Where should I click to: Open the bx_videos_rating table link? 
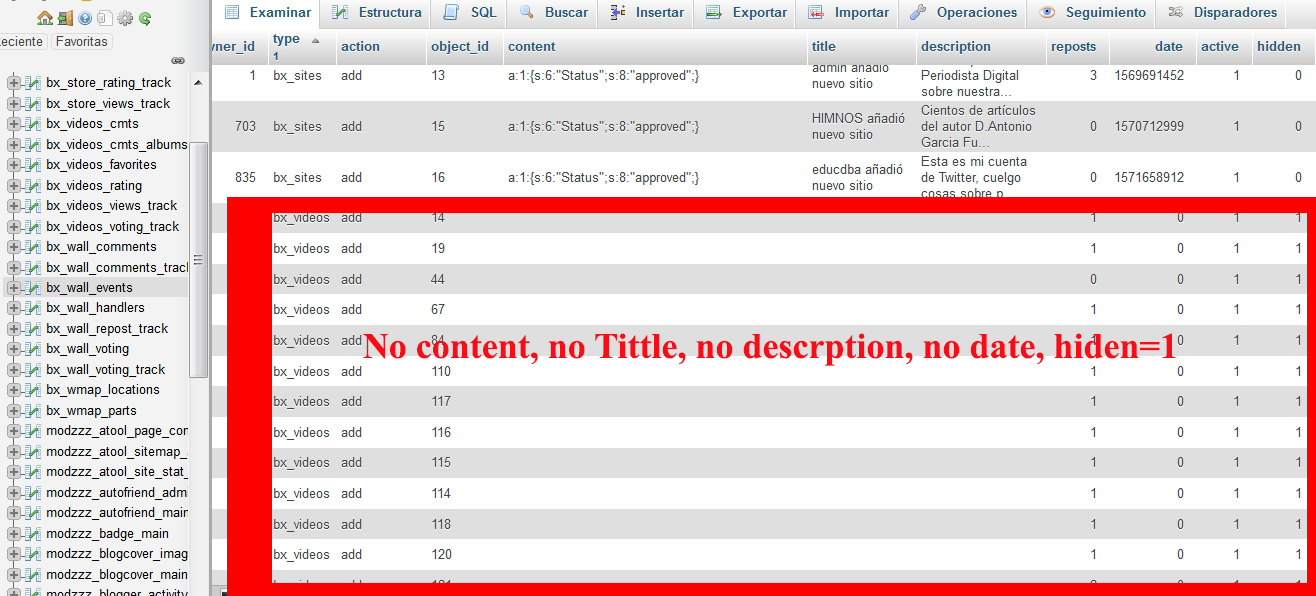94,186
